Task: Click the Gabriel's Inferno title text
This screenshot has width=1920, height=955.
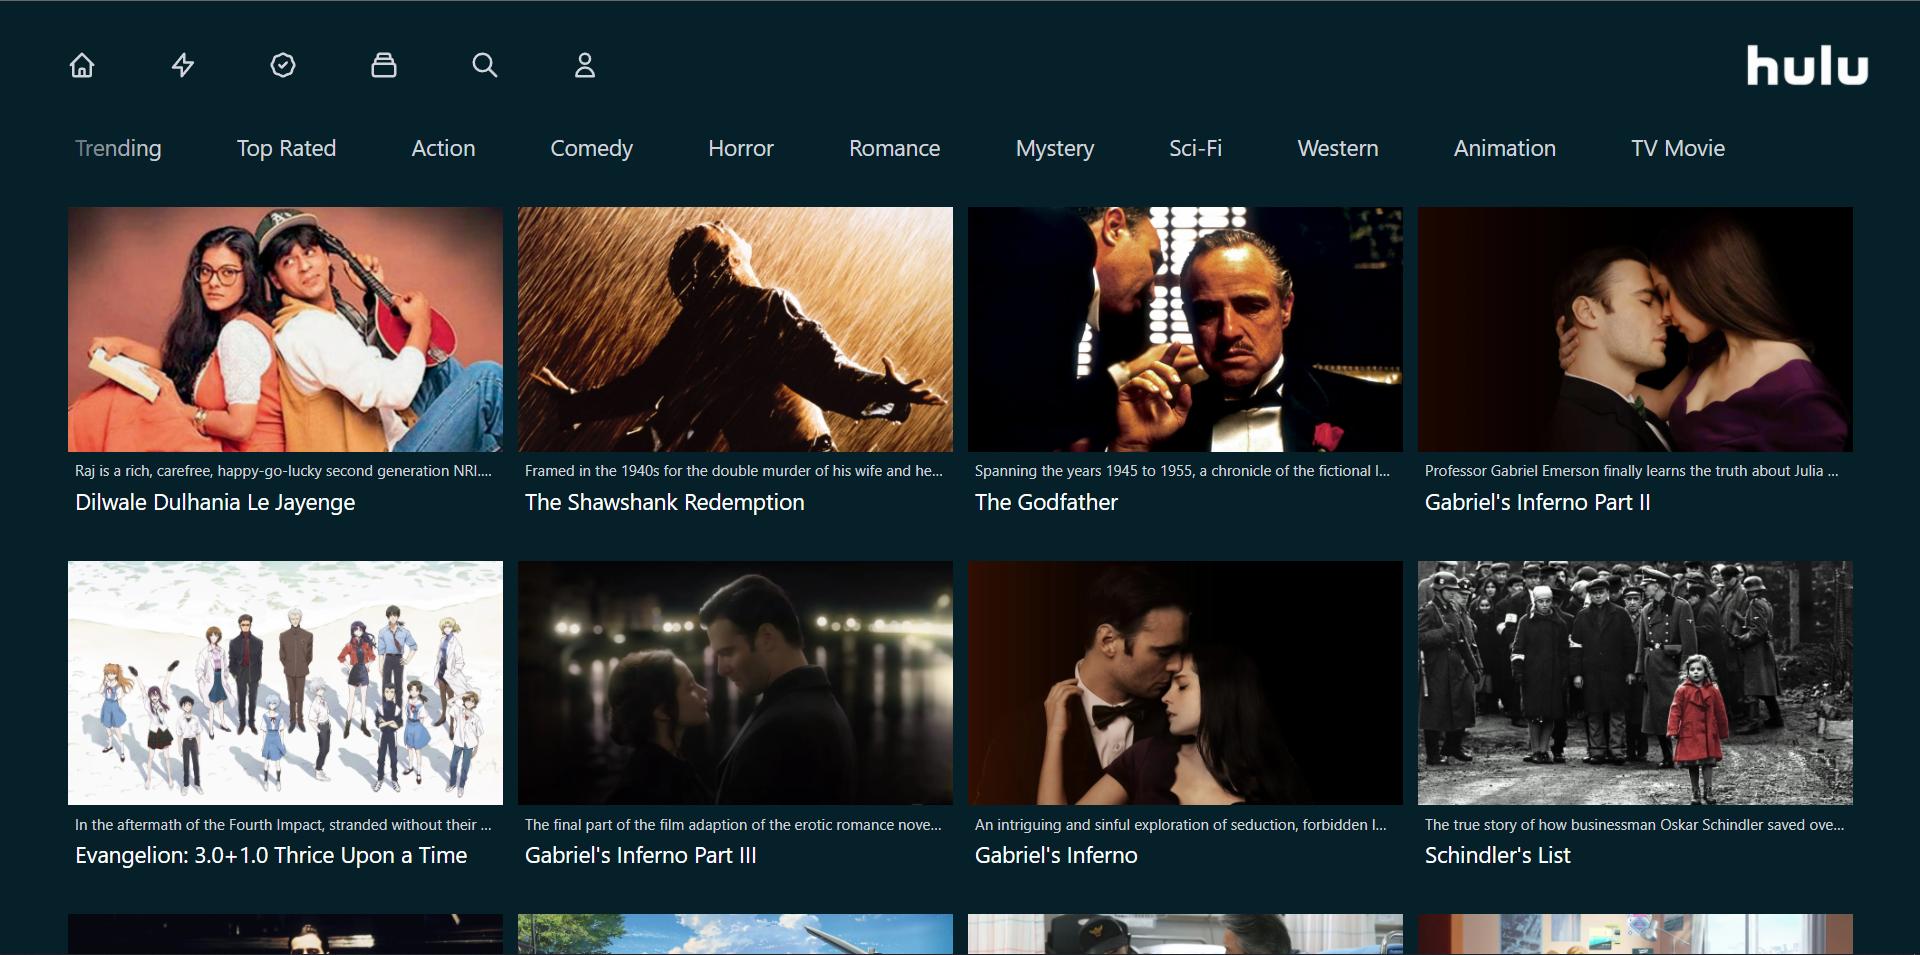Action: pyautogui.click(x=1056, y=855)
